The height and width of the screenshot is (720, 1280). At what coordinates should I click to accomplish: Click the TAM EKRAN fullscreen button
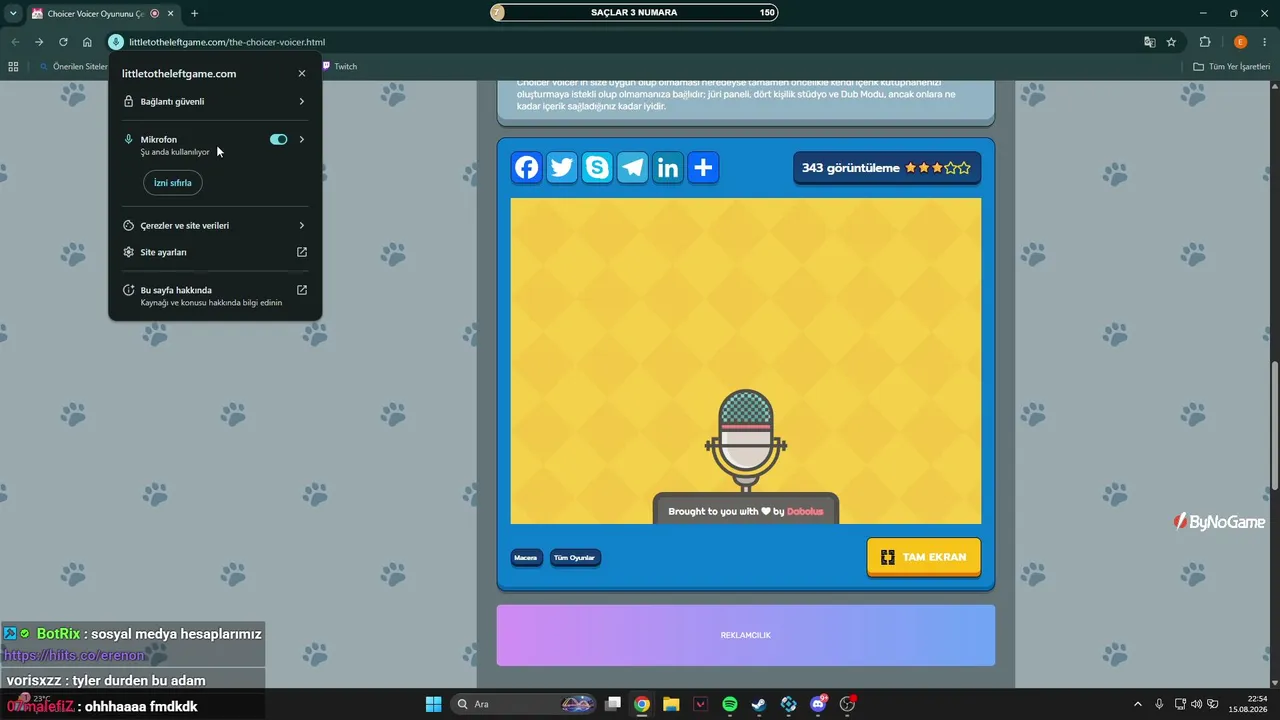[924, 557]
